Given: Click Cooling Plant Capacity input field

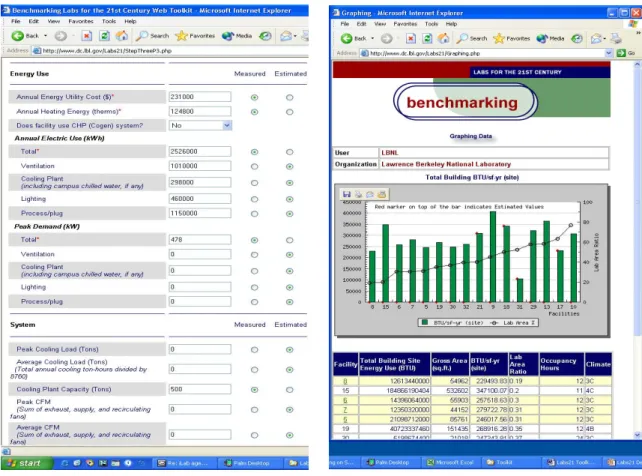Looking at the screenshot, I should pyautogui.click(x=200, y=389).
